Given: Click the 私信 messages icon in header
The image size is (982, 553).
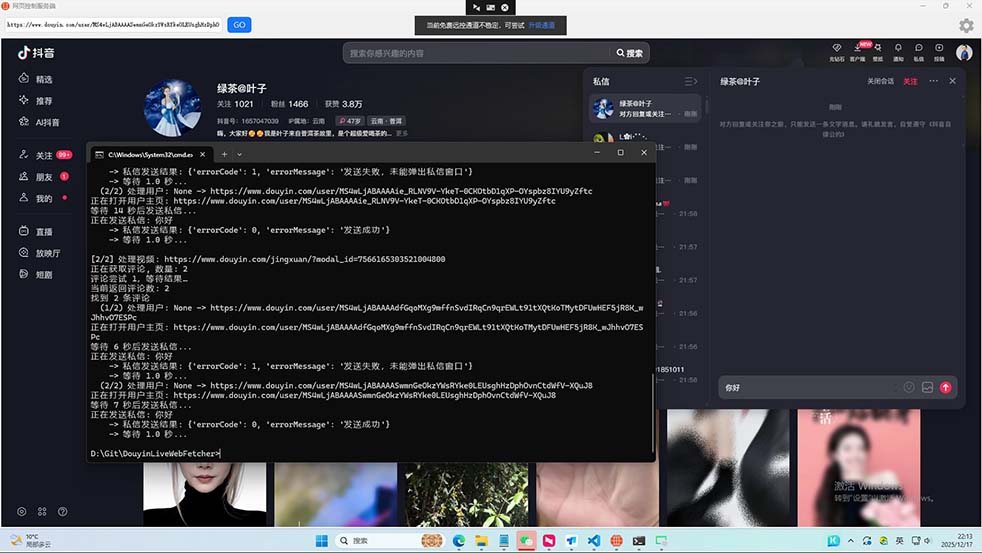Looking at the screenshot, I should tap(918, 49).
